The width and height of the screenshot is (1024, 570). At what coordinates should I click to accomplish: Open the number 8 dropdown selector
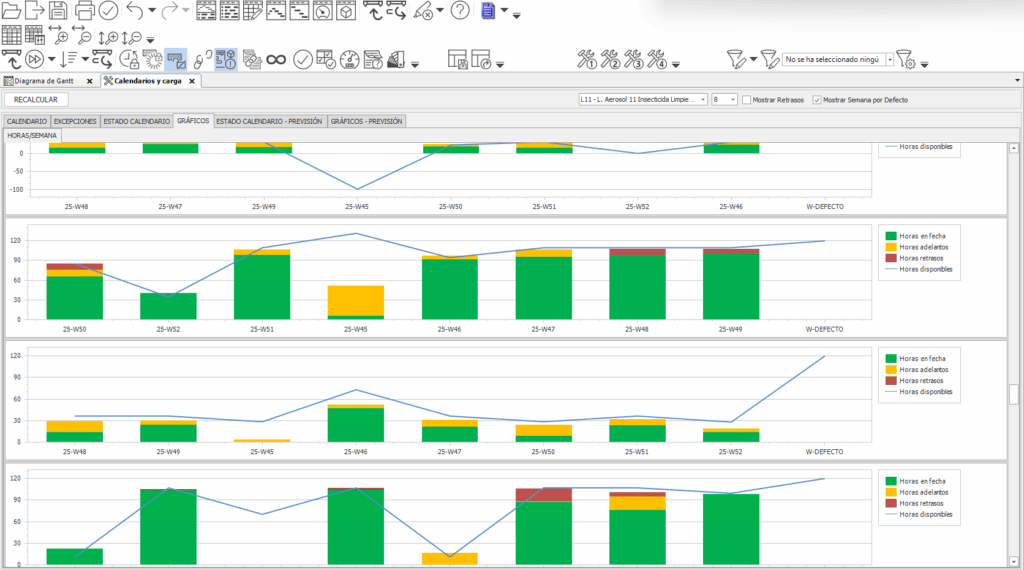733,100
